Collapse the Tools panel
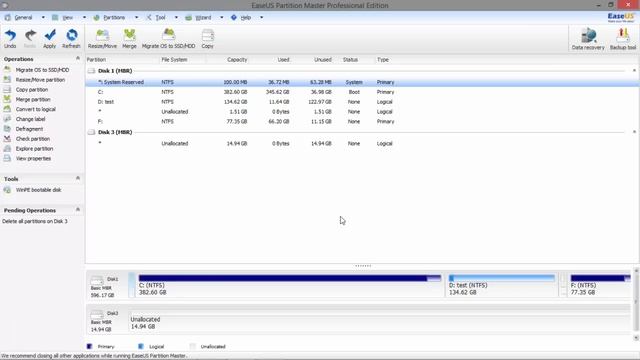 [78, 178]
